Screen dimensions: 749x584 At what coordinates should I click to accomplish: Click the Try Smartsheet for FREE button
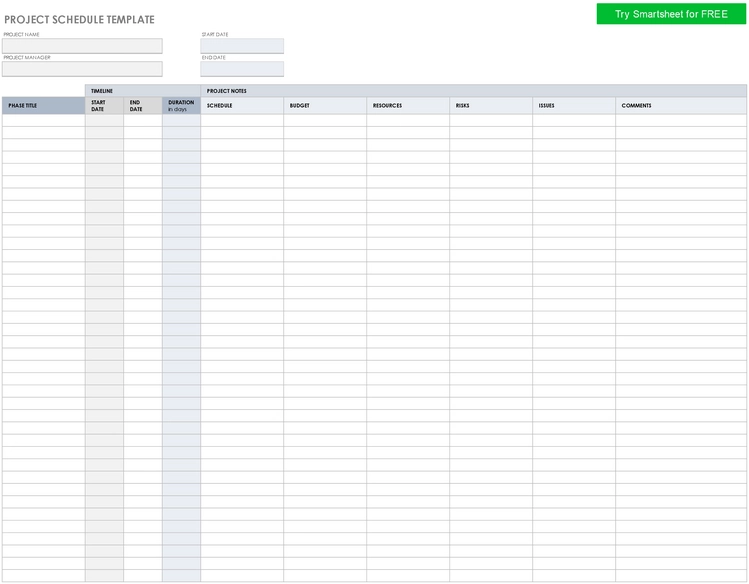[671, 14]
